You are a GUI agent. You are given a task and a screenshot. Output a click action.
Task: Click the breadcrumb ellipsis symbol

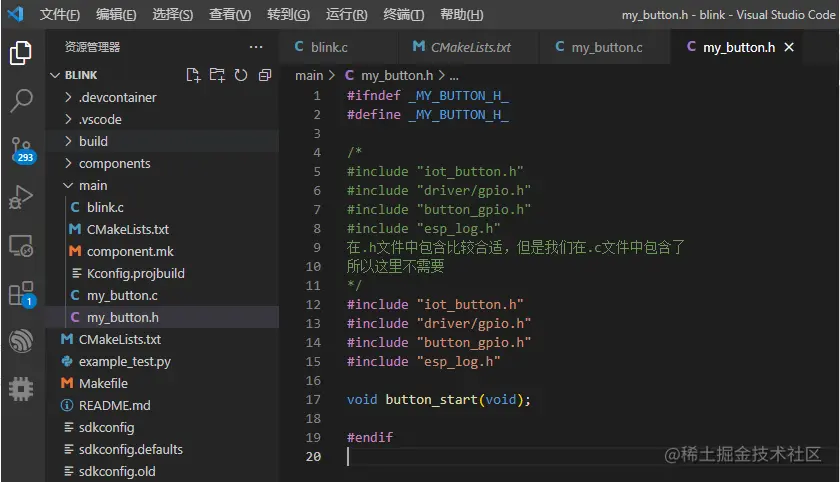tap(454, 76)
